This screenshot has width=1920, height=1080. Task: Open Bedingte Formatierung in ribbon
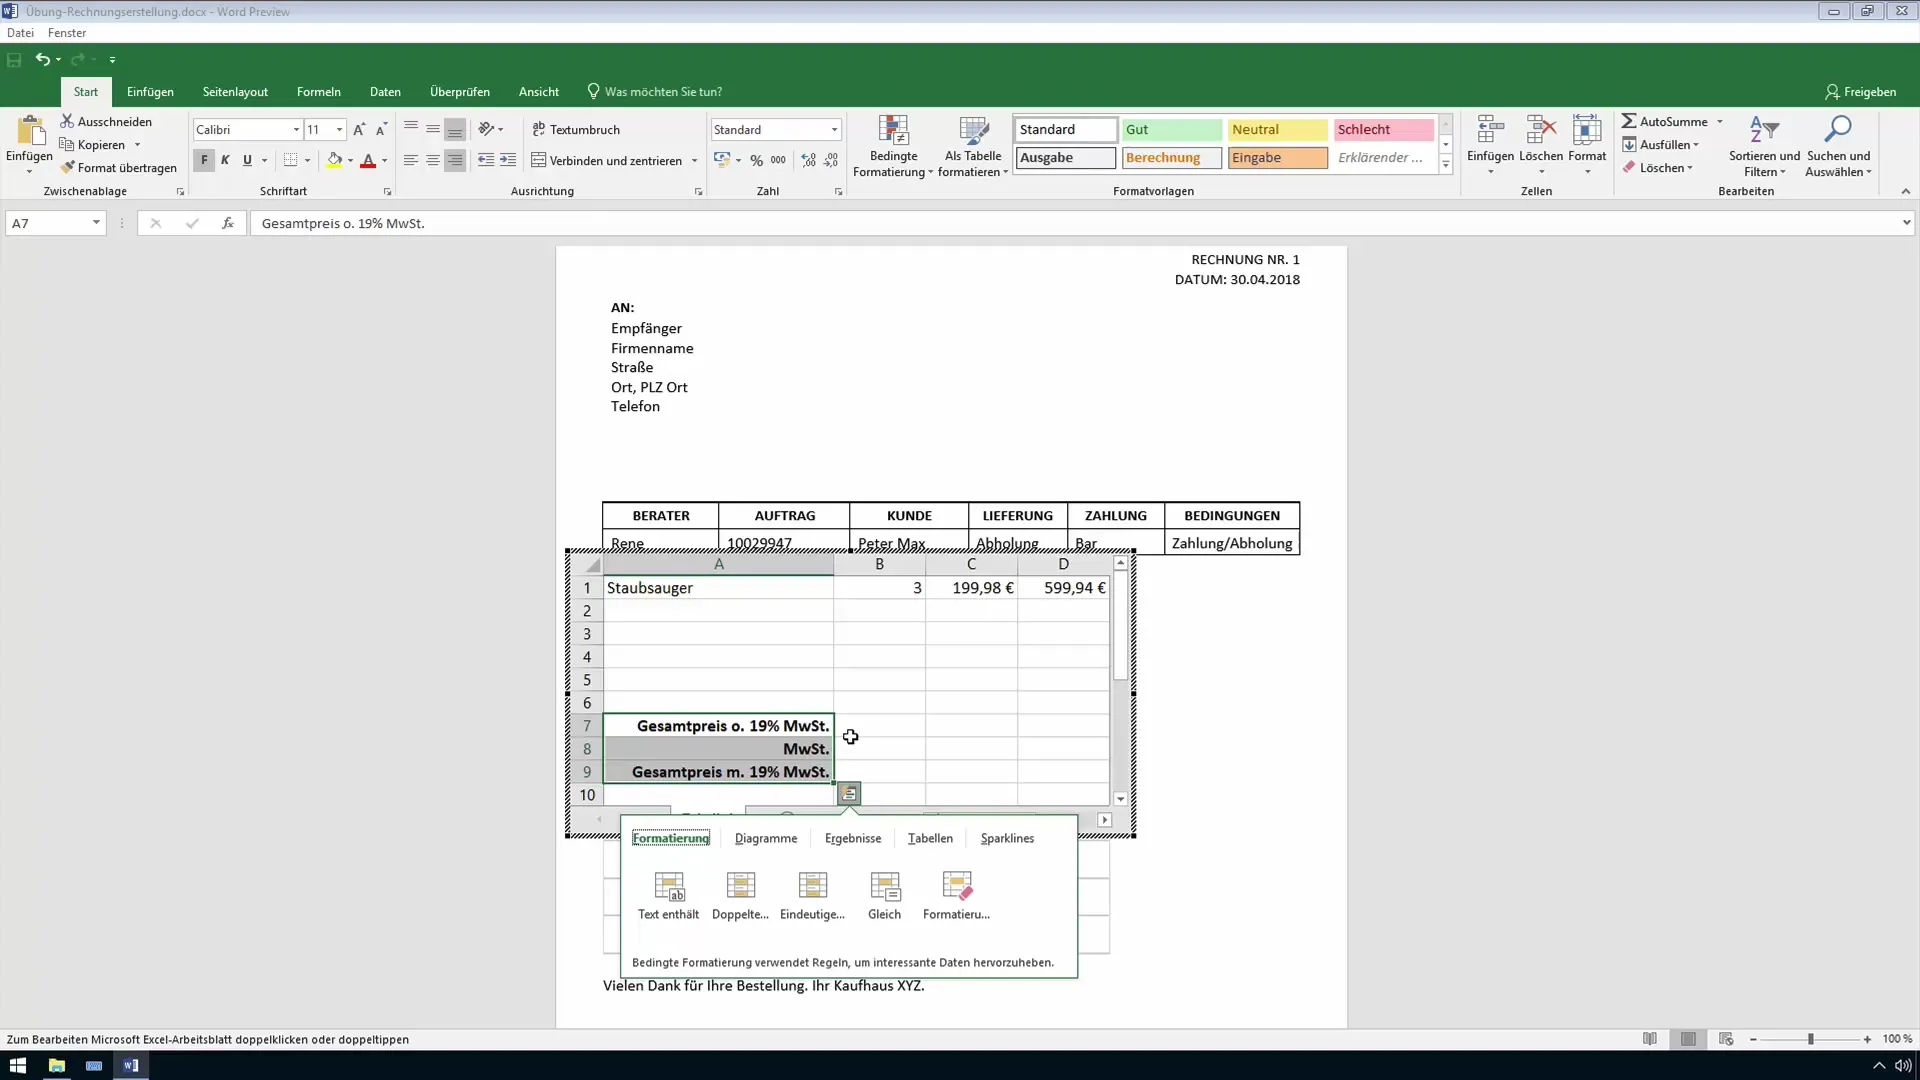click(x=893, y=146)
